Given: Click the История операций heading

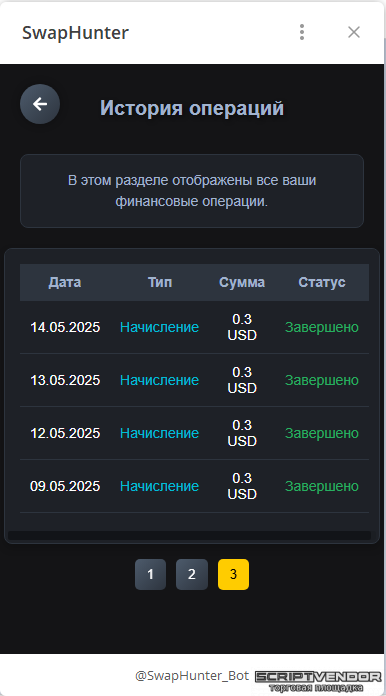Looking at the screenshot, I should tap(192, 108).
